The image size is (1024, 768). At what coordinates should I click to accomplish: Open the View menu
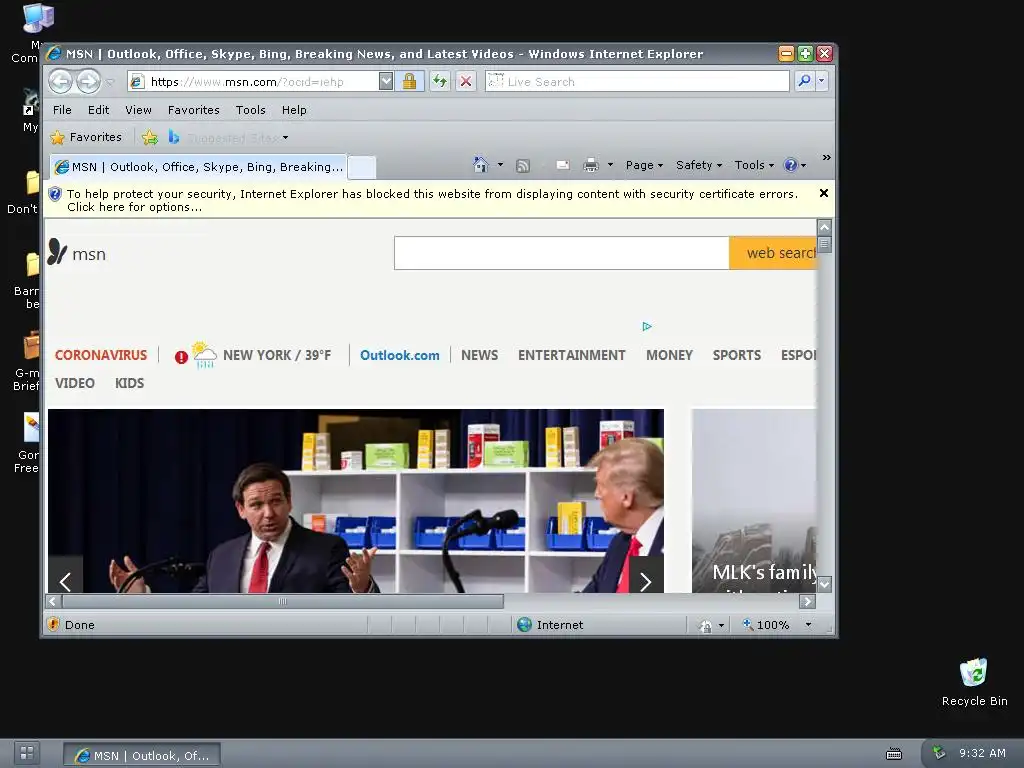pyautogui.click(x=138, y=110)
